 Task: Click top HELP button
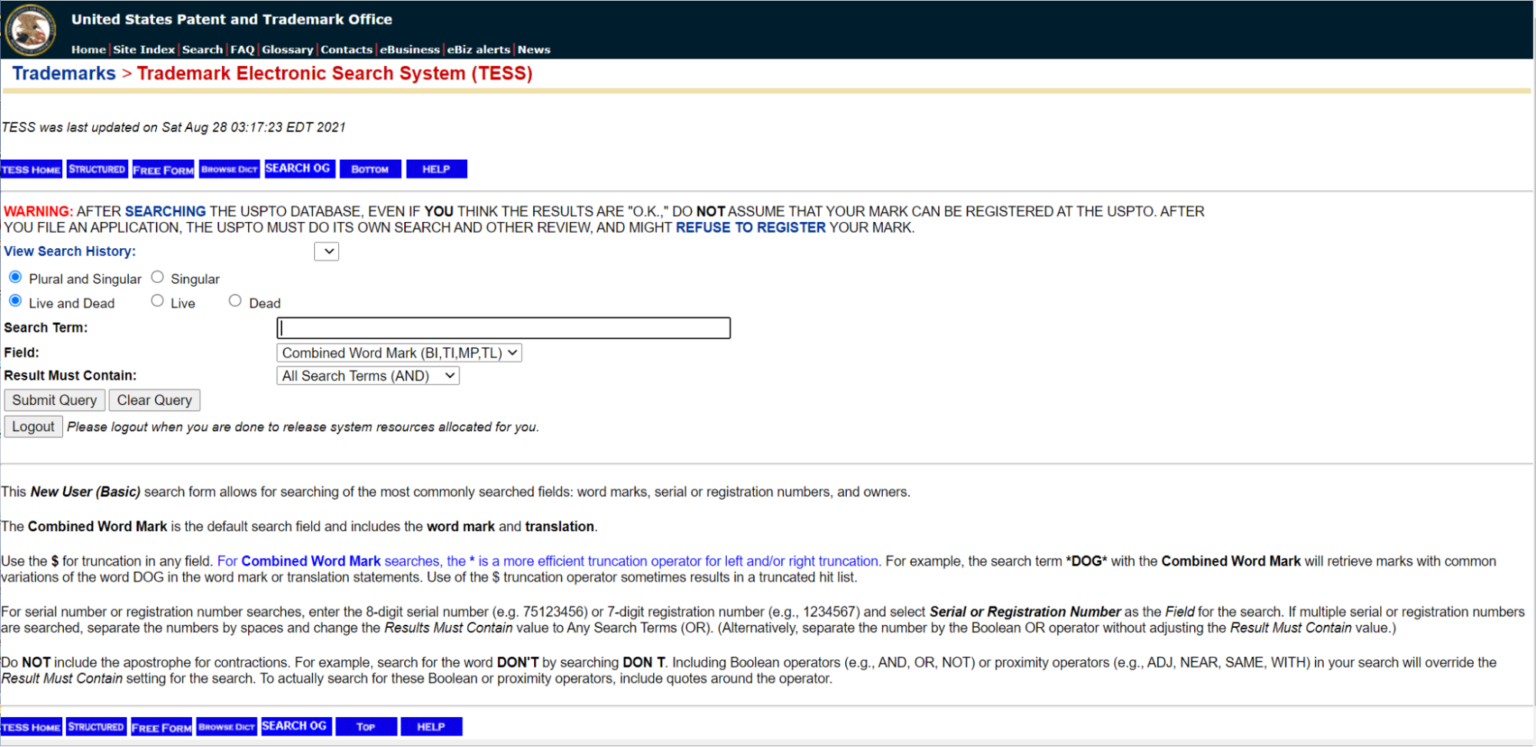click(x=436, y=170)
